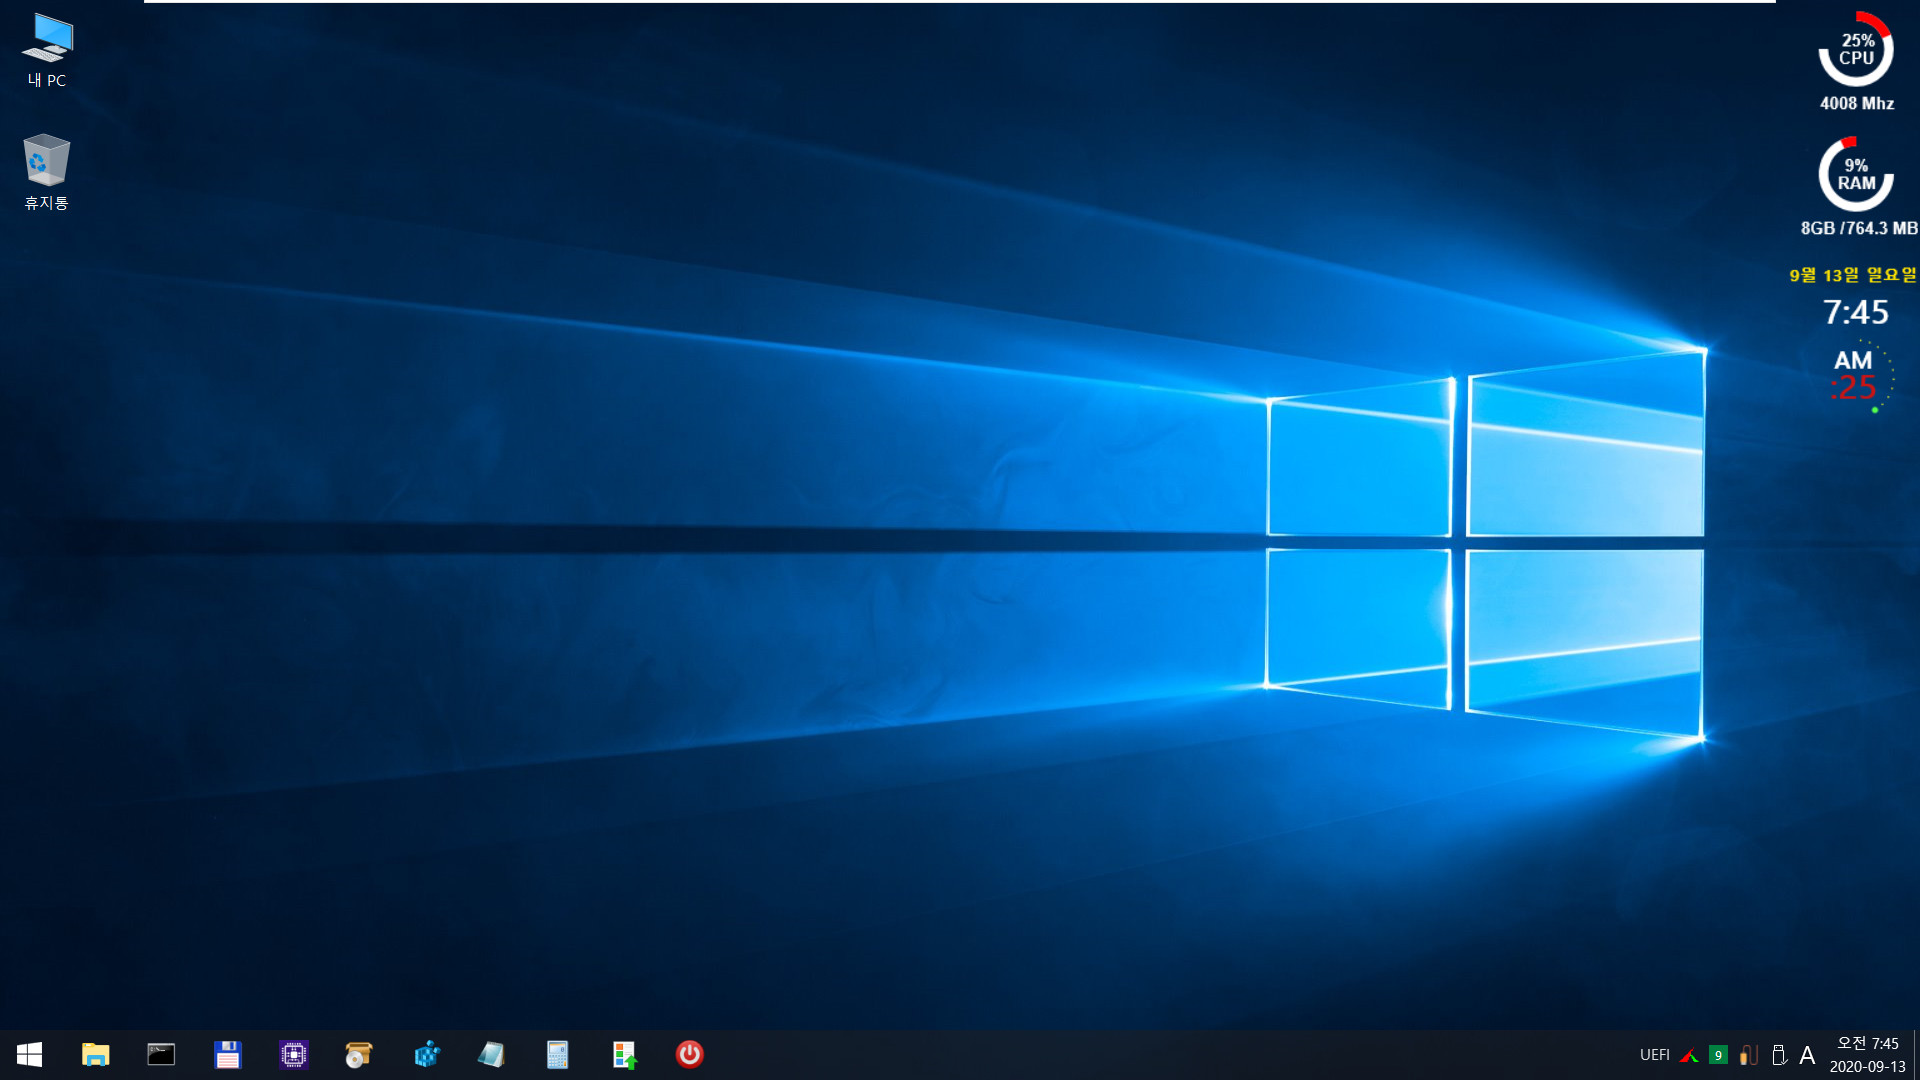1920x1080 pixels.
Task: Click the 8GB /764.3 MB memory text
Action: tap(1859, 228)
